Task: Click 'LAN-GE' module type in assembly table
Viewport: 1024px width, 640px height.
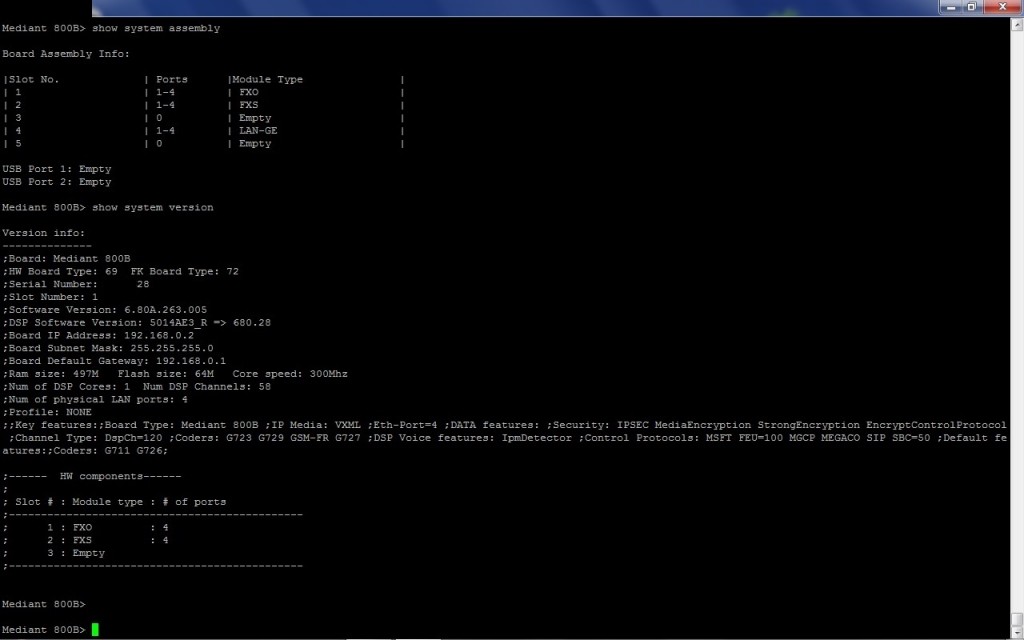Action: (x=258, y=131)
